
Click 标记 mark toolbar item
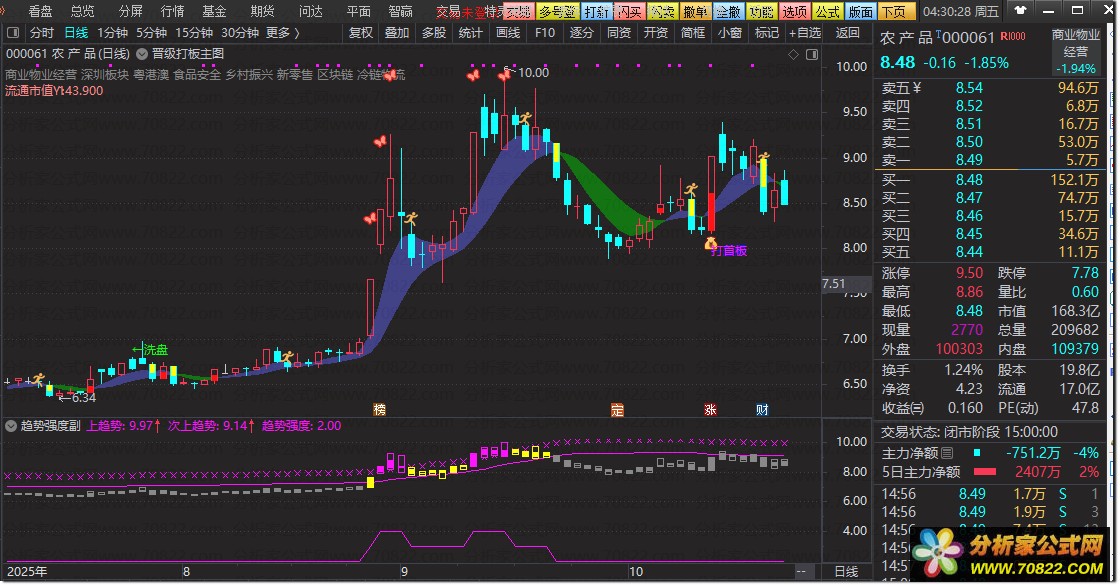pos(766,33)
